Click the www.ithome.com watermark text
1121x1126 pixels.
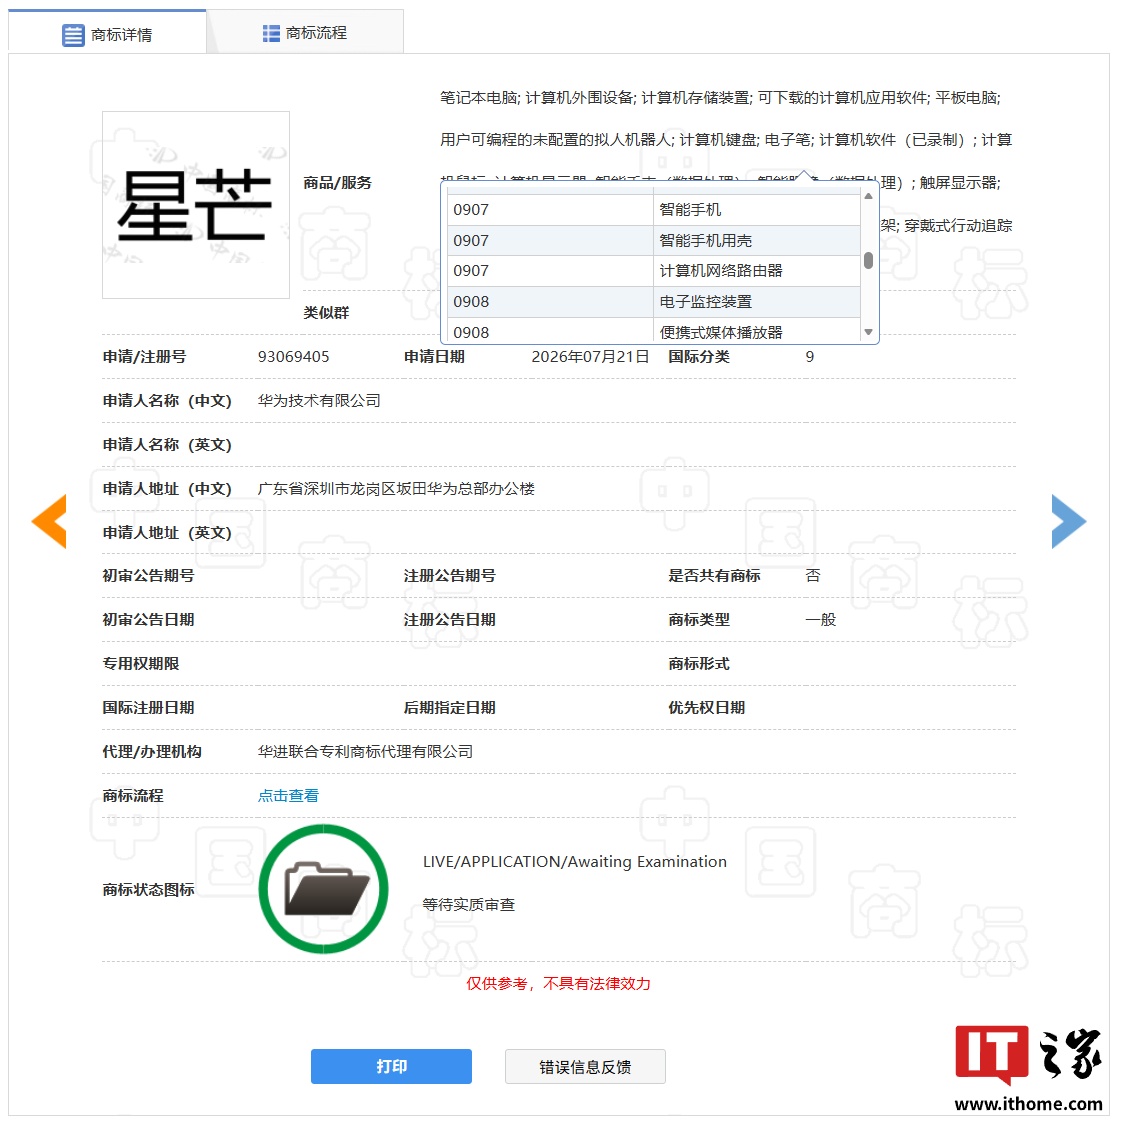click(x=1028, y=1104)
